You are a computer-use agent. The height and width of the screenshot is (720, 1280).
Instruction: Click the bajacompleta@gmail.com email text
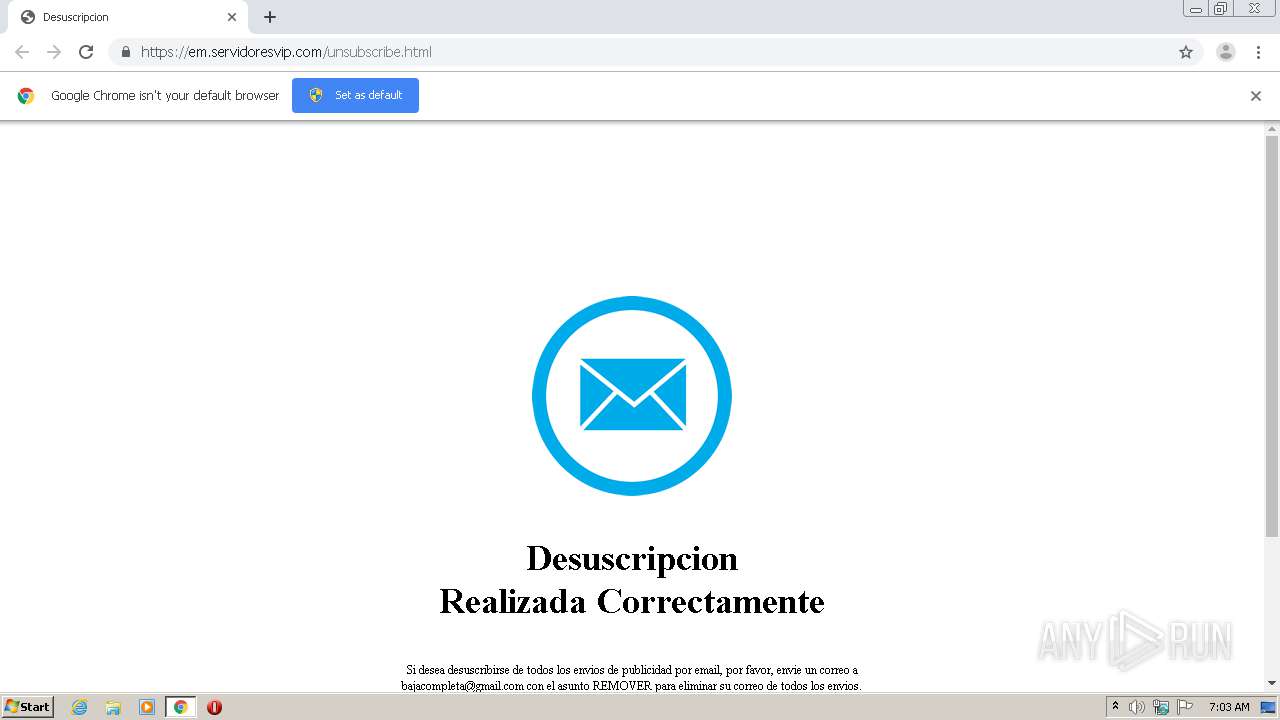(x=463, y=686)
